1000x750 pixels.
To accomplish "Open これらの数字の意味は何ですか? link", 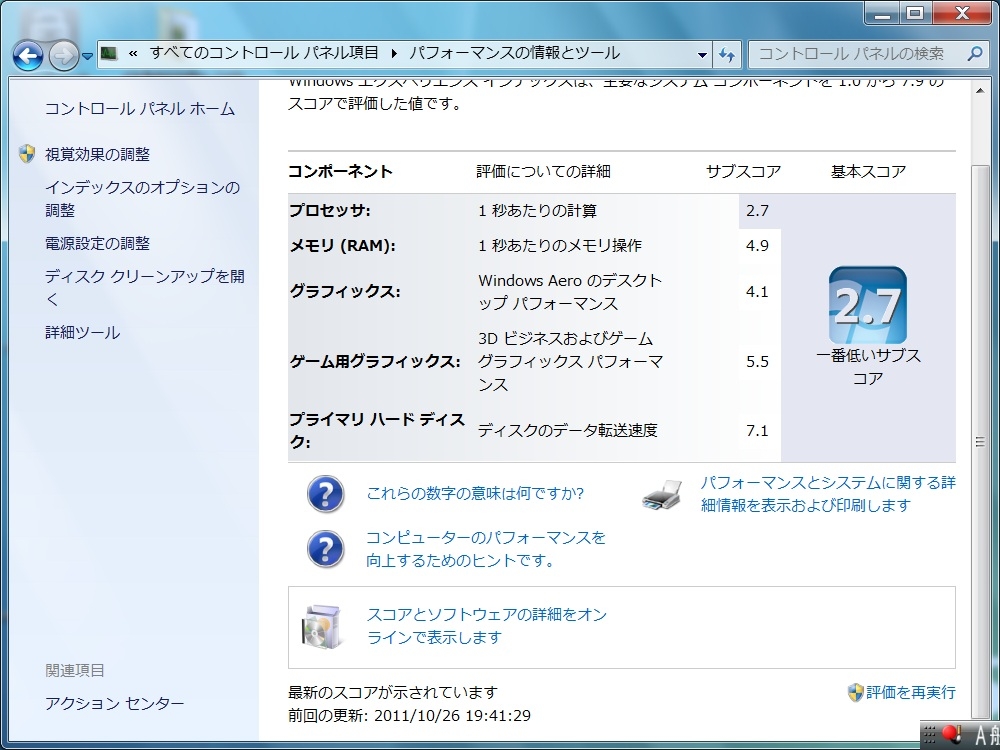I will tap(475, 494).
